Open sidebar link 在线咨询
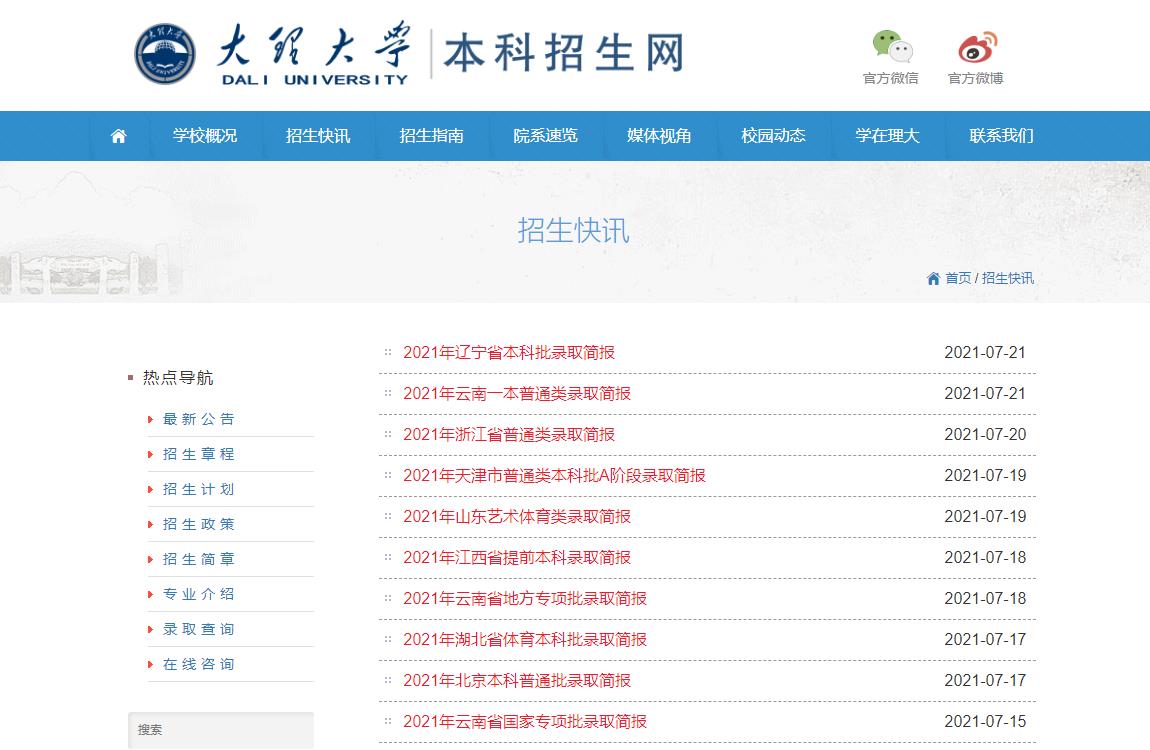This screenshot has height=750, width=1150. tap(199, 664)
